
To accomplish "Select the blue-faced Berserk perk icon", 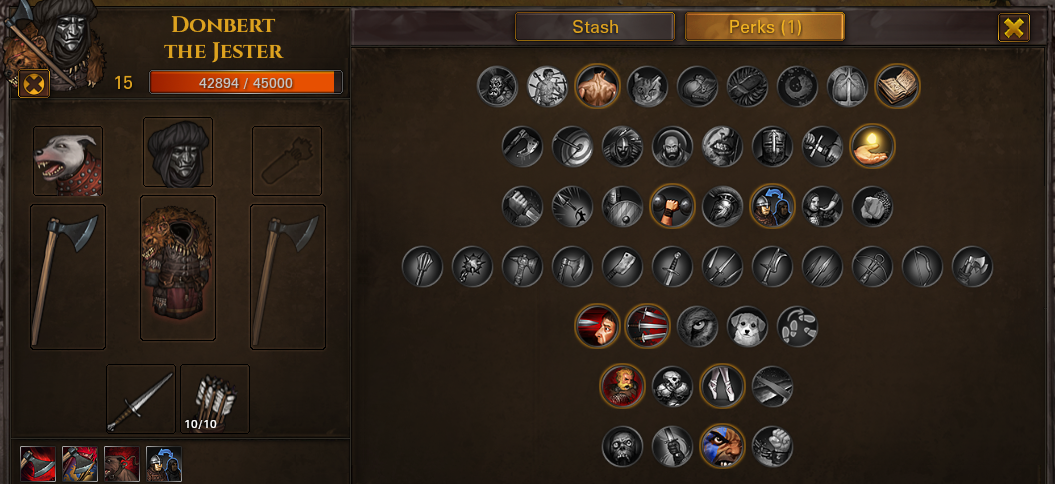I will click(722, 446).
